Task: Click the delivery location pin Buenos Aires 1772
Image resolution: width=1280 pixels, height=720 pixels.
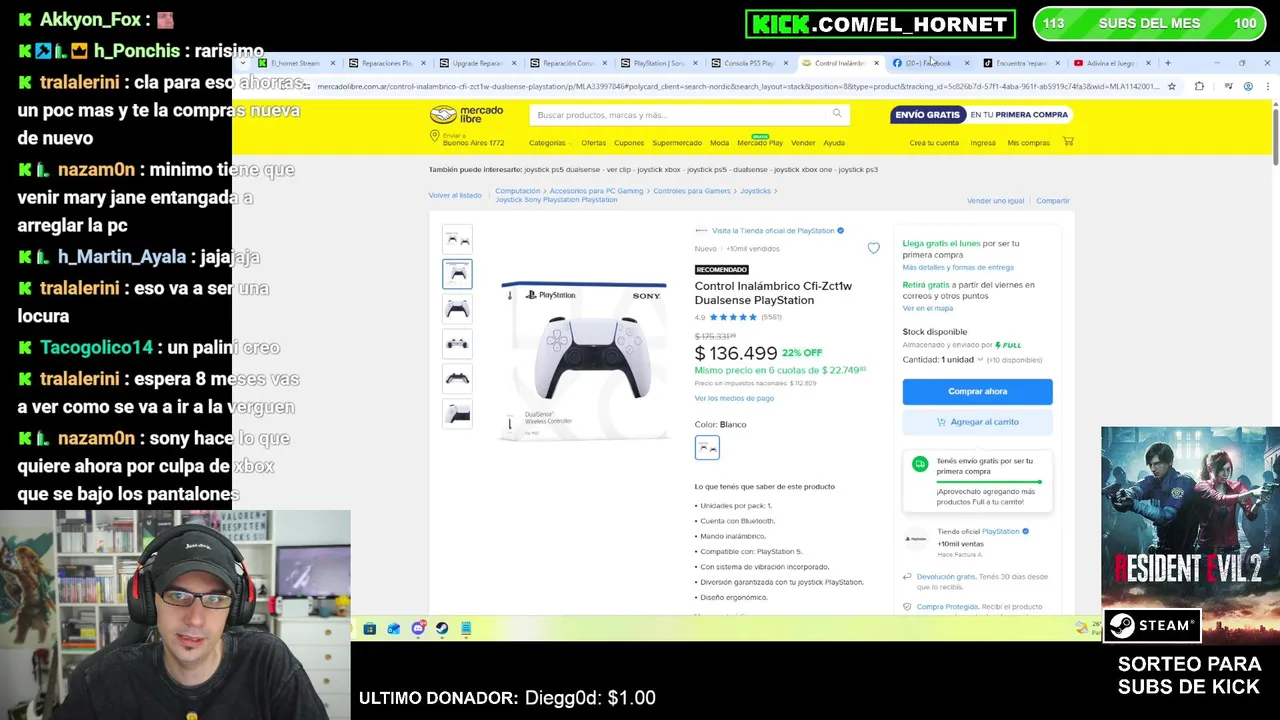Action: [468, 139]
